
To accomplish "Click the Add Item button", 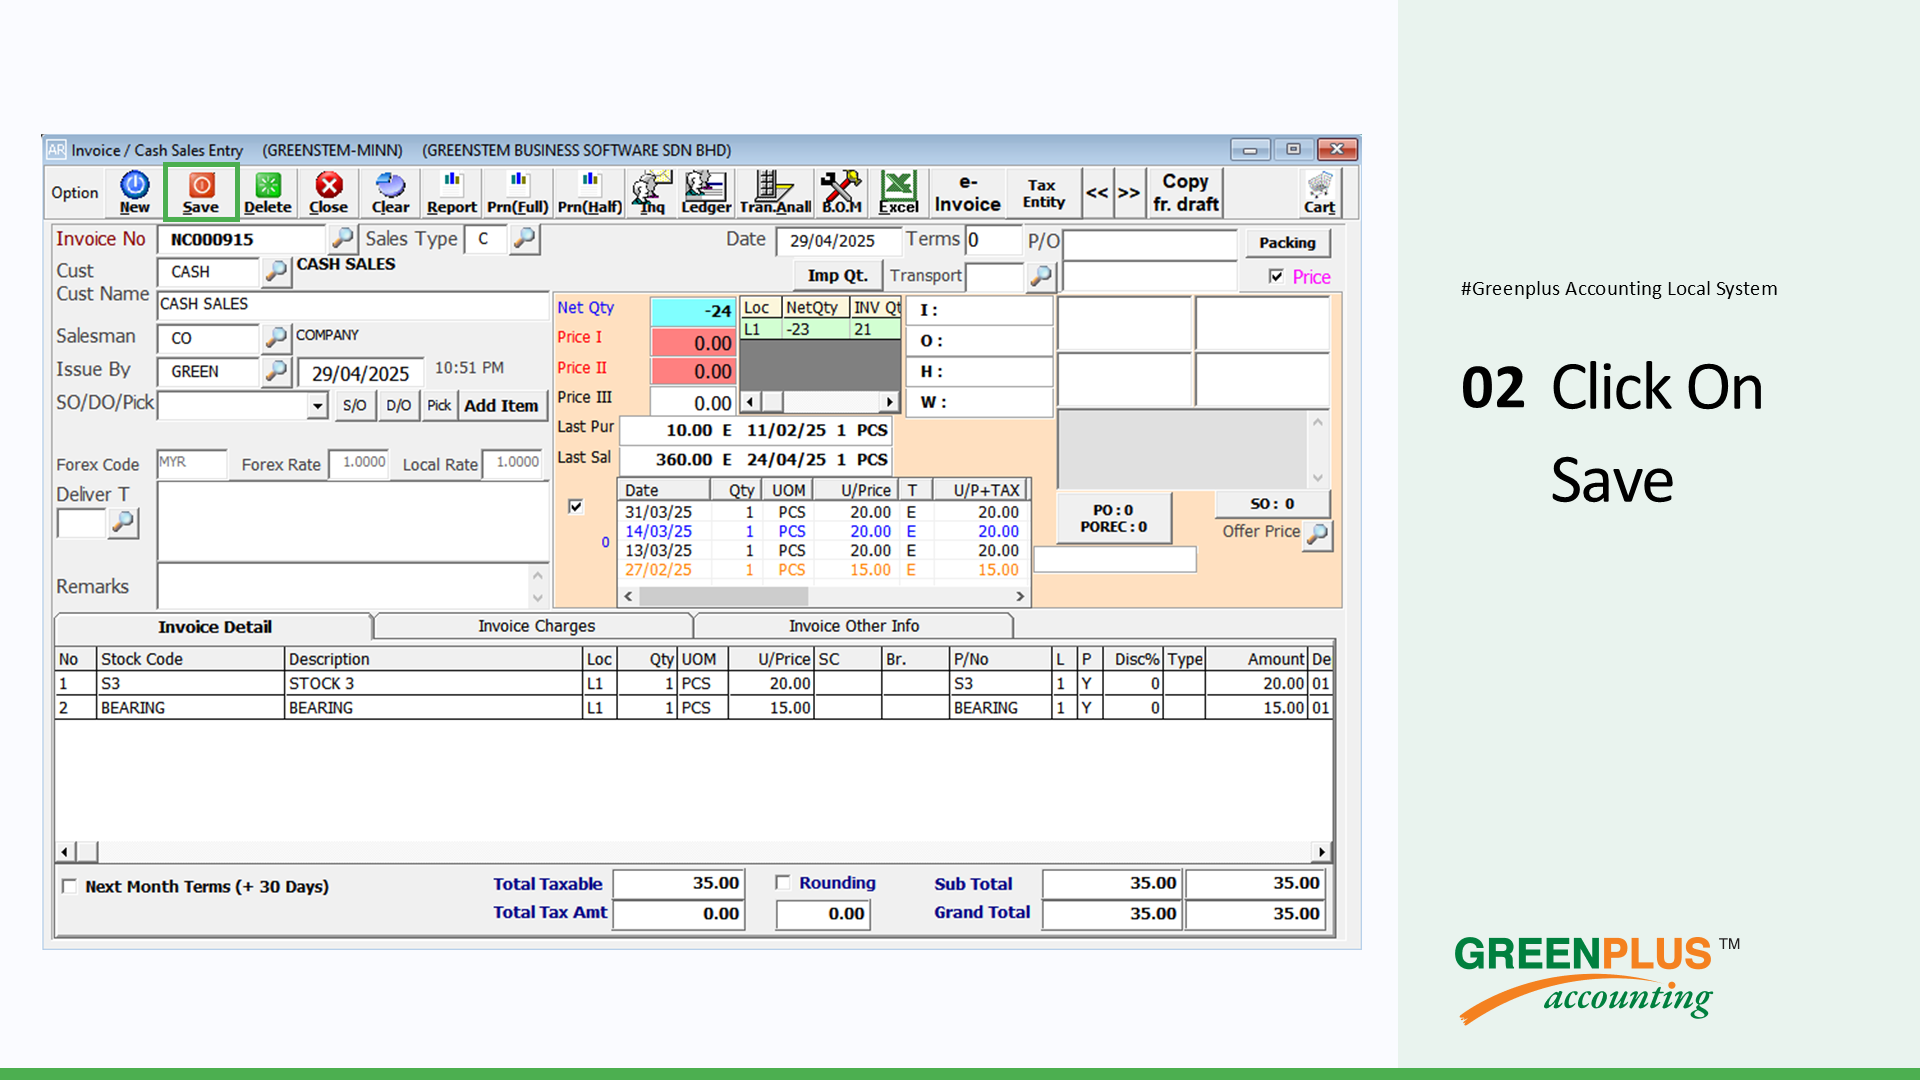I will click(x=501, y=406).
